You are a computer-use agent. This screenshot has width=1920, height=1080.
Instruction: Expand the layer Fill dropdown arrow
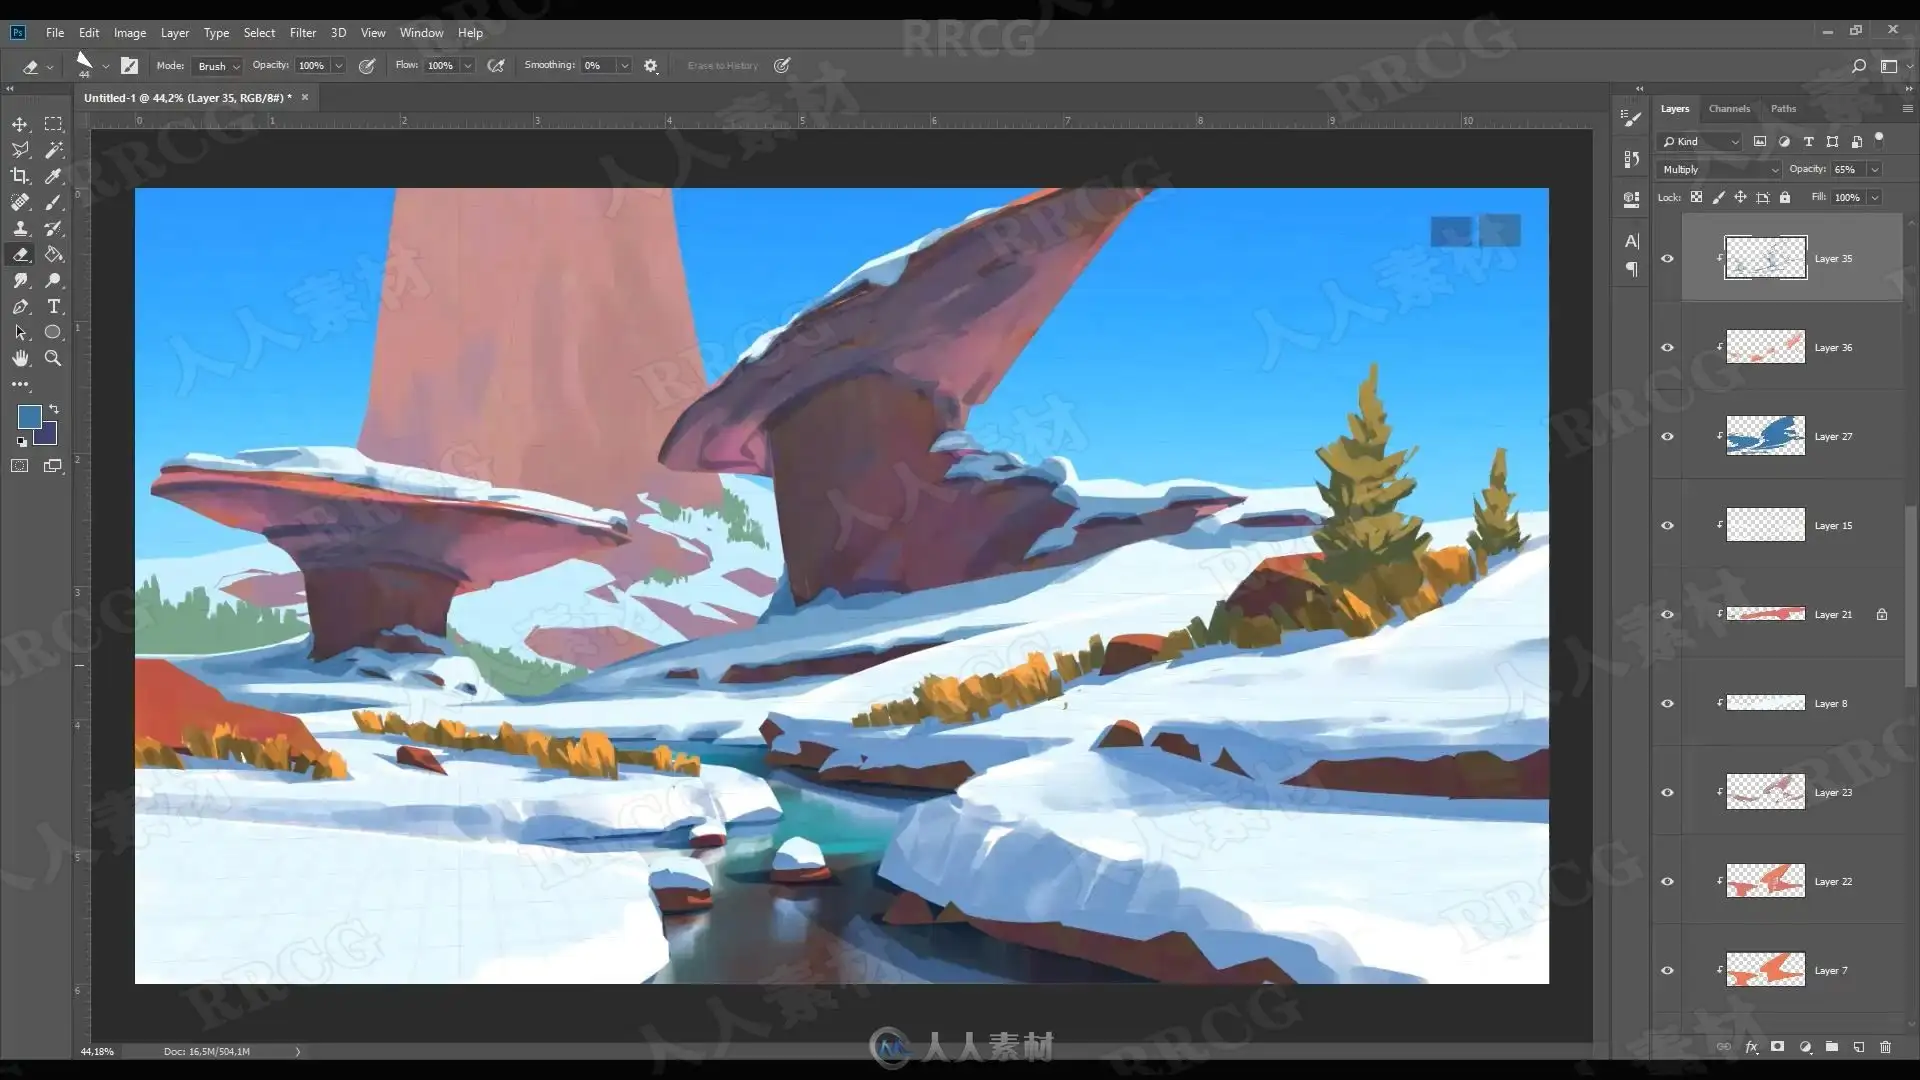tap(1875, 198)
